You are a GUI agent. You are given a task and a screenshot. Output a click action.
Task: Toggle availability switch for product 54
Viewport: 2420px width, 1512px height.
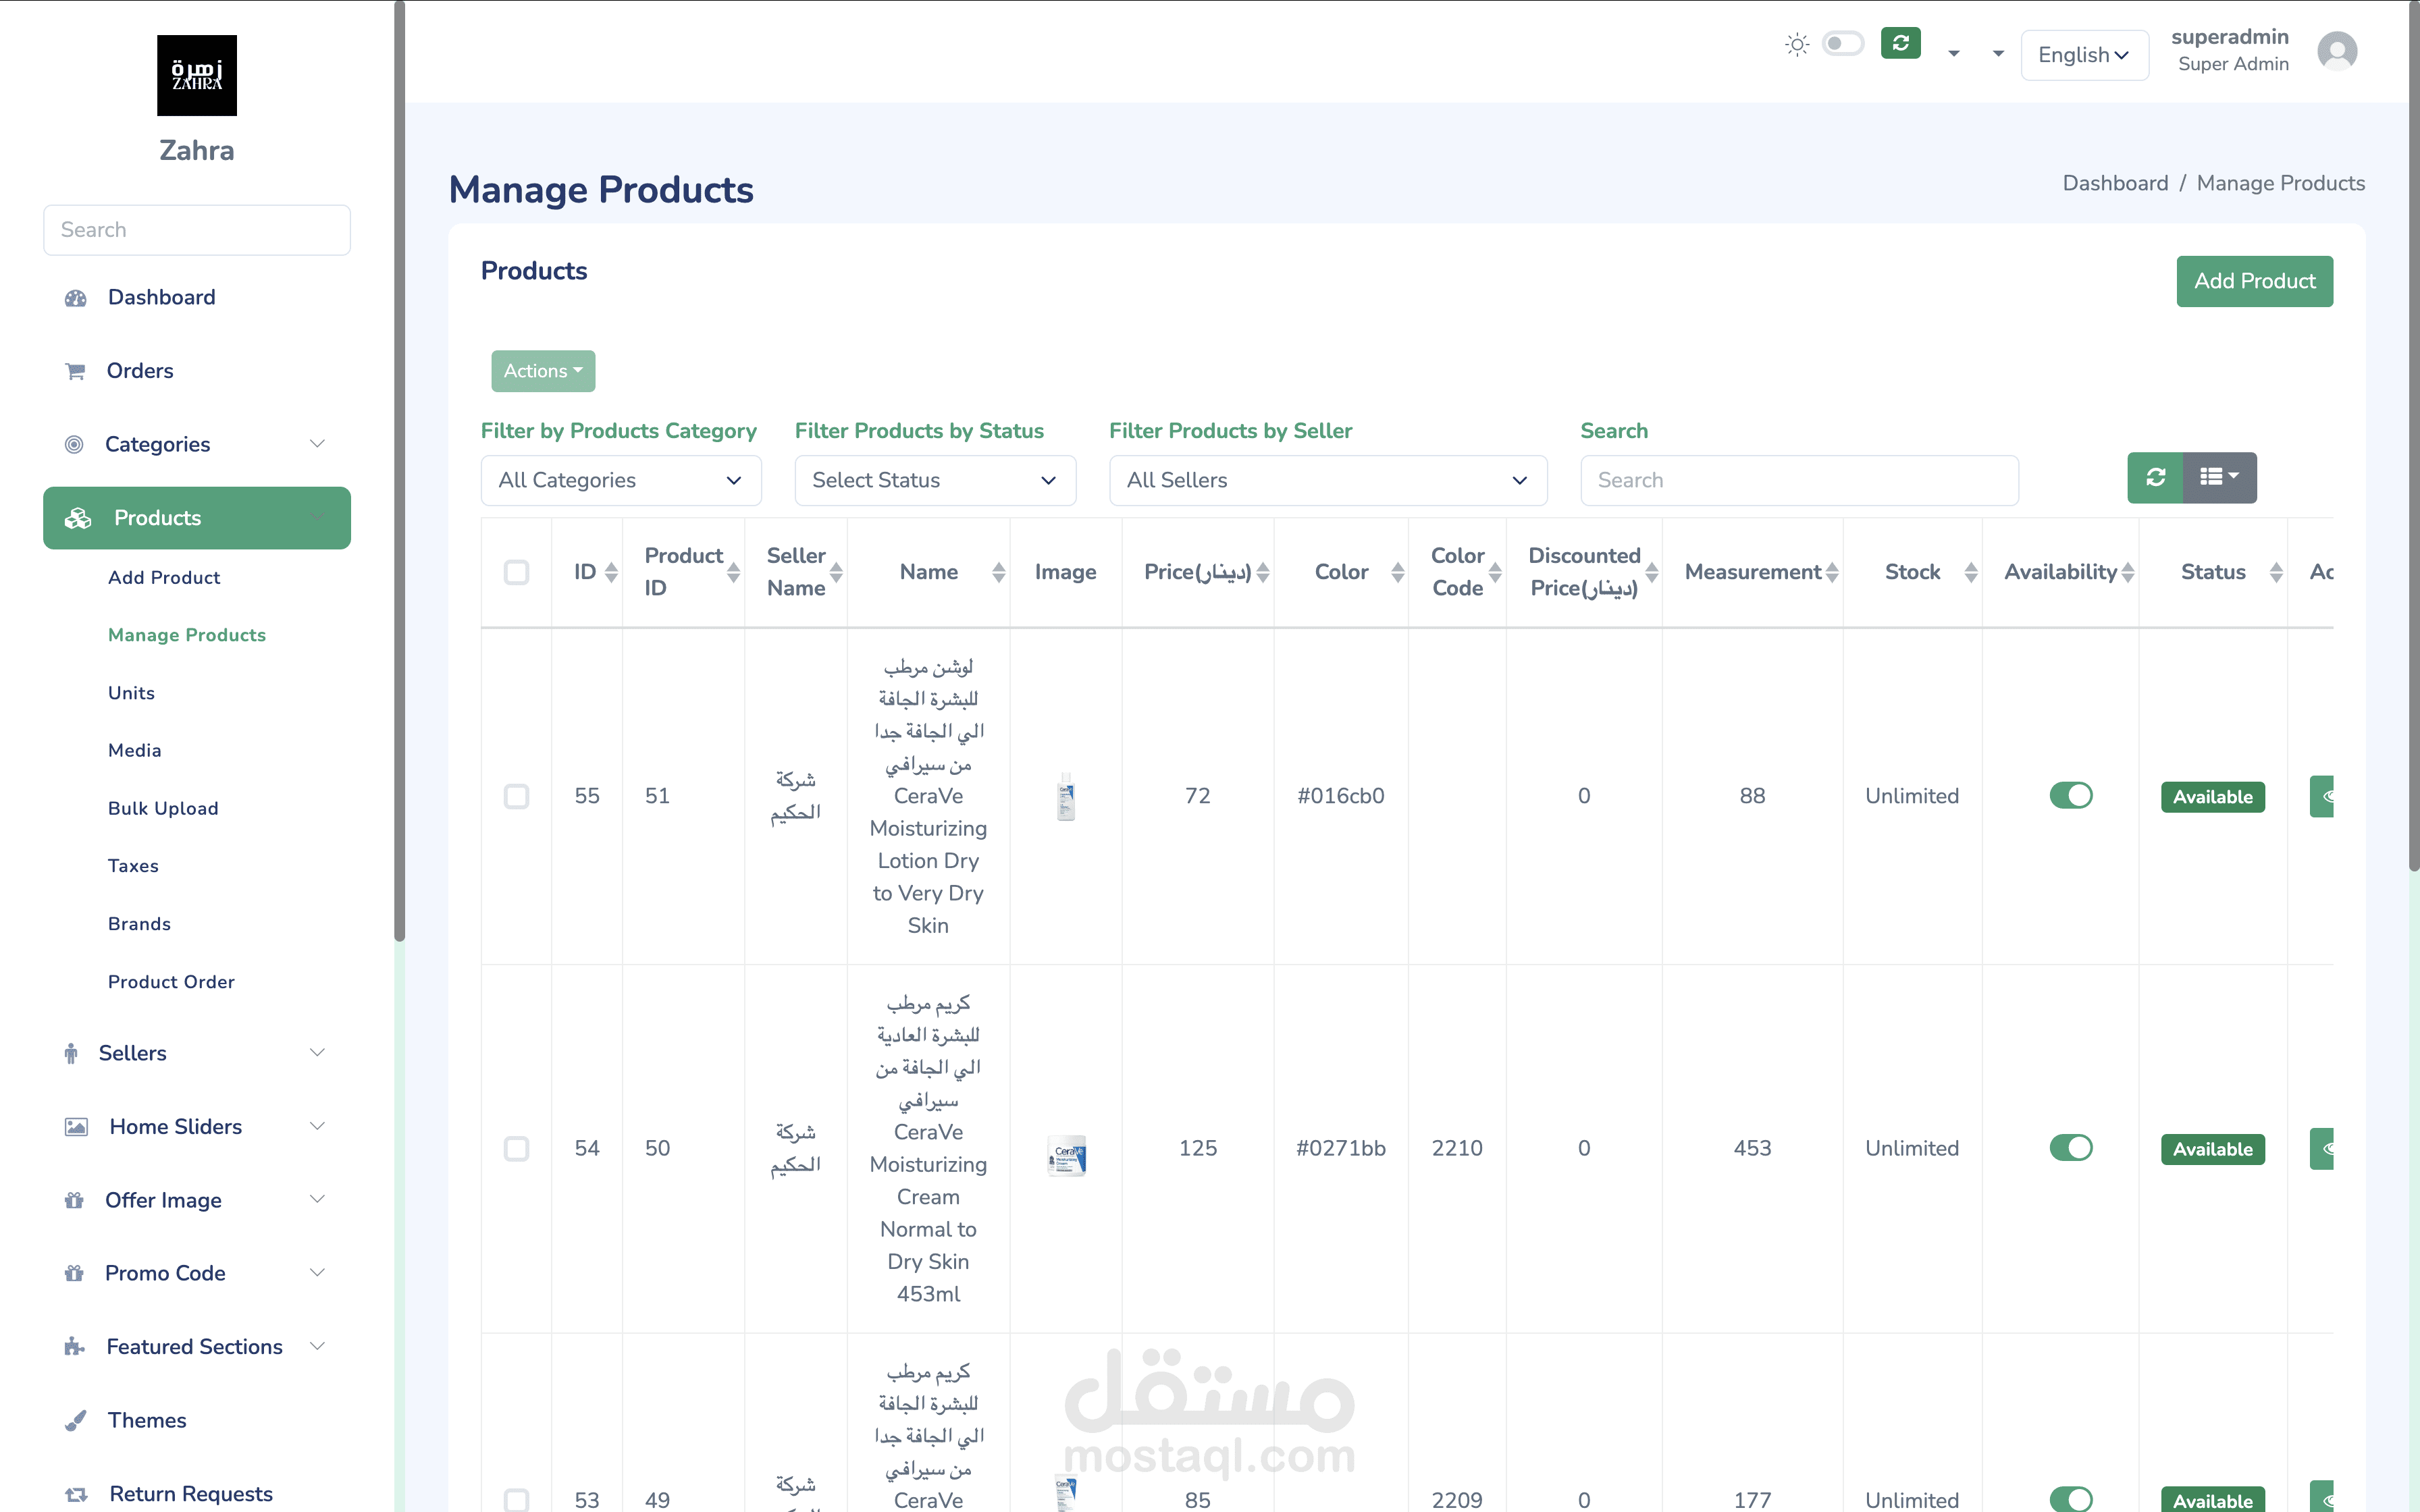pyautogui.click(x=2070, y=1148)
